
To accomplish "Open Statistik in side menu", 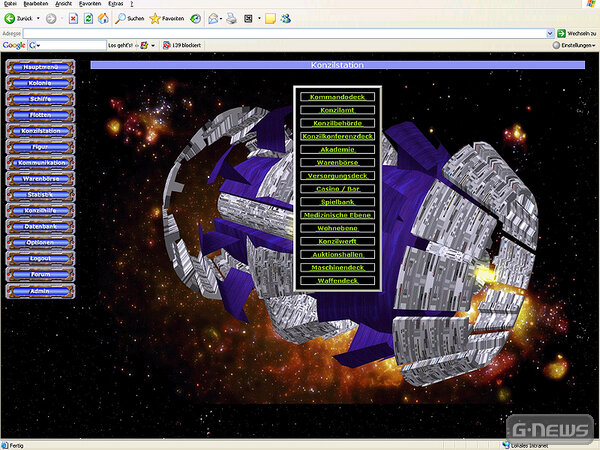I will 41,194.
